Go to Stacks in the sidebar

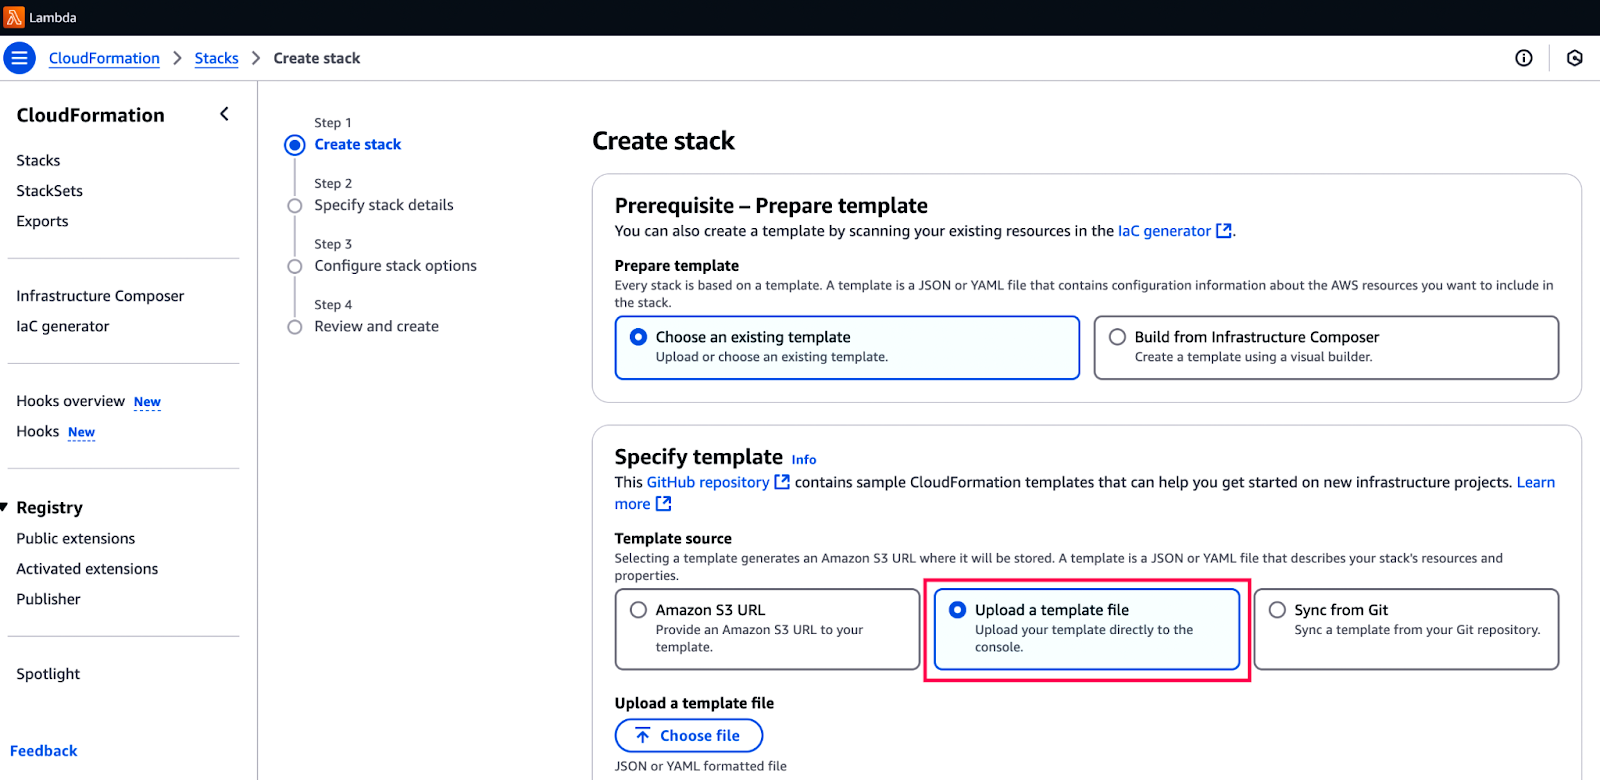tap(38, 160)
